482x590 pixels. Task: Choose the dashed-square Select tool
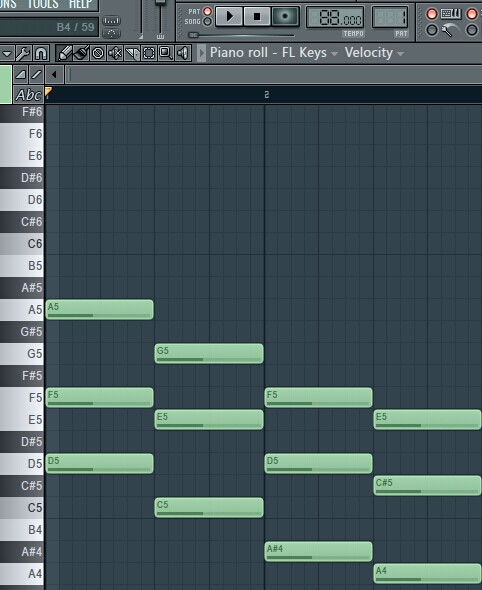tap(149, 53)
